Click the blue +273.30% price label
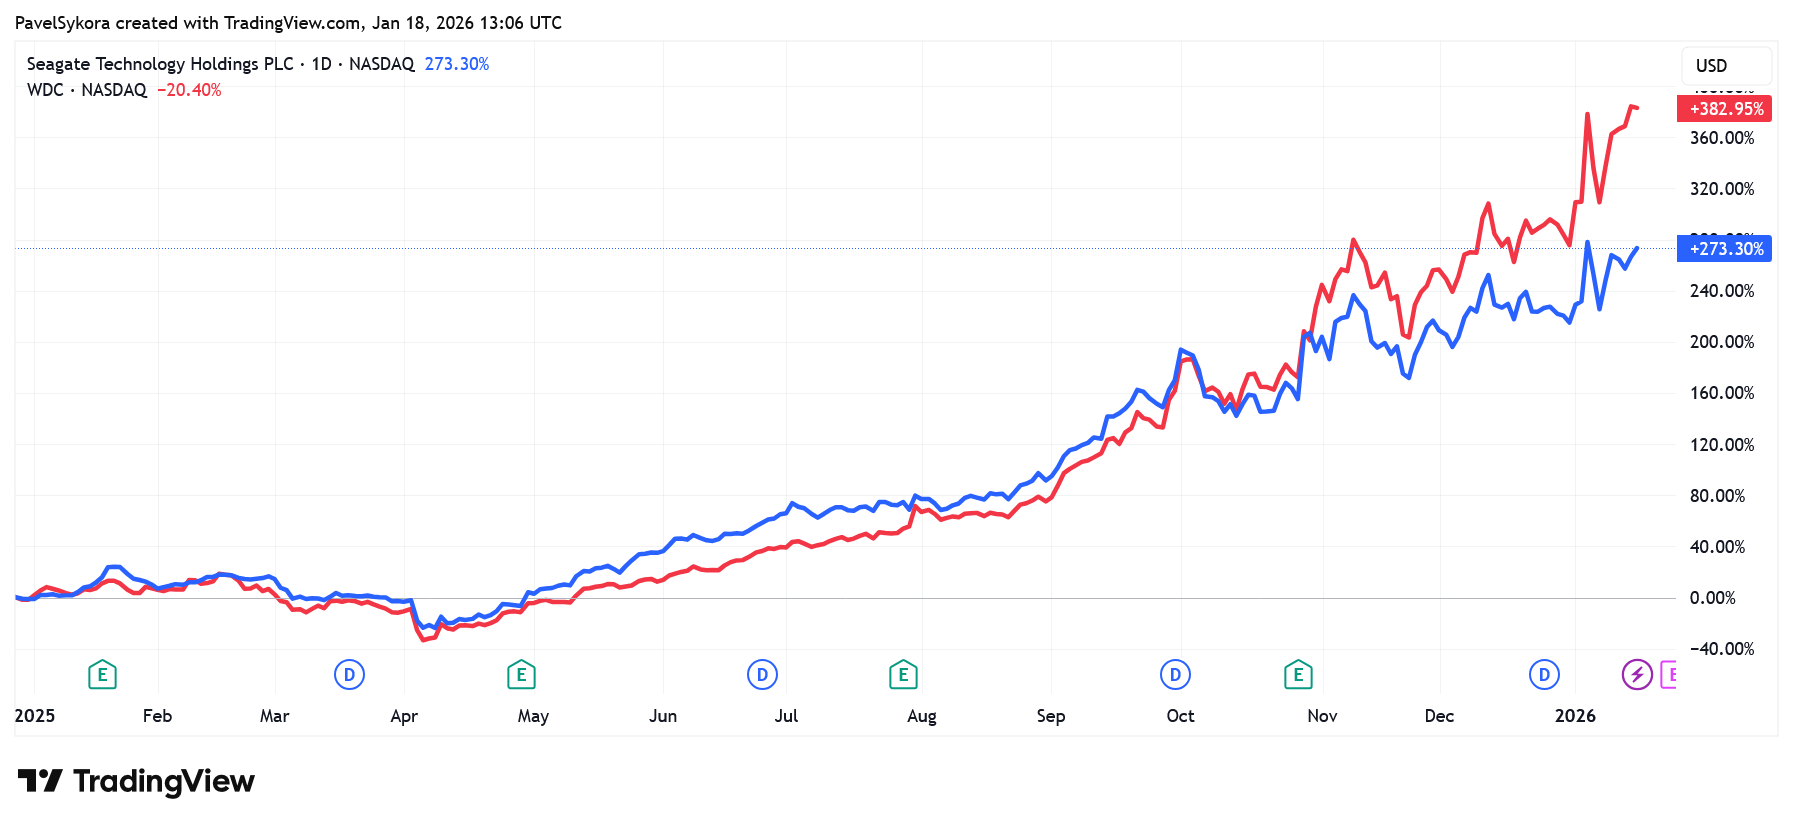The height and width of the screenshot is (826, 1793). 1724,249
